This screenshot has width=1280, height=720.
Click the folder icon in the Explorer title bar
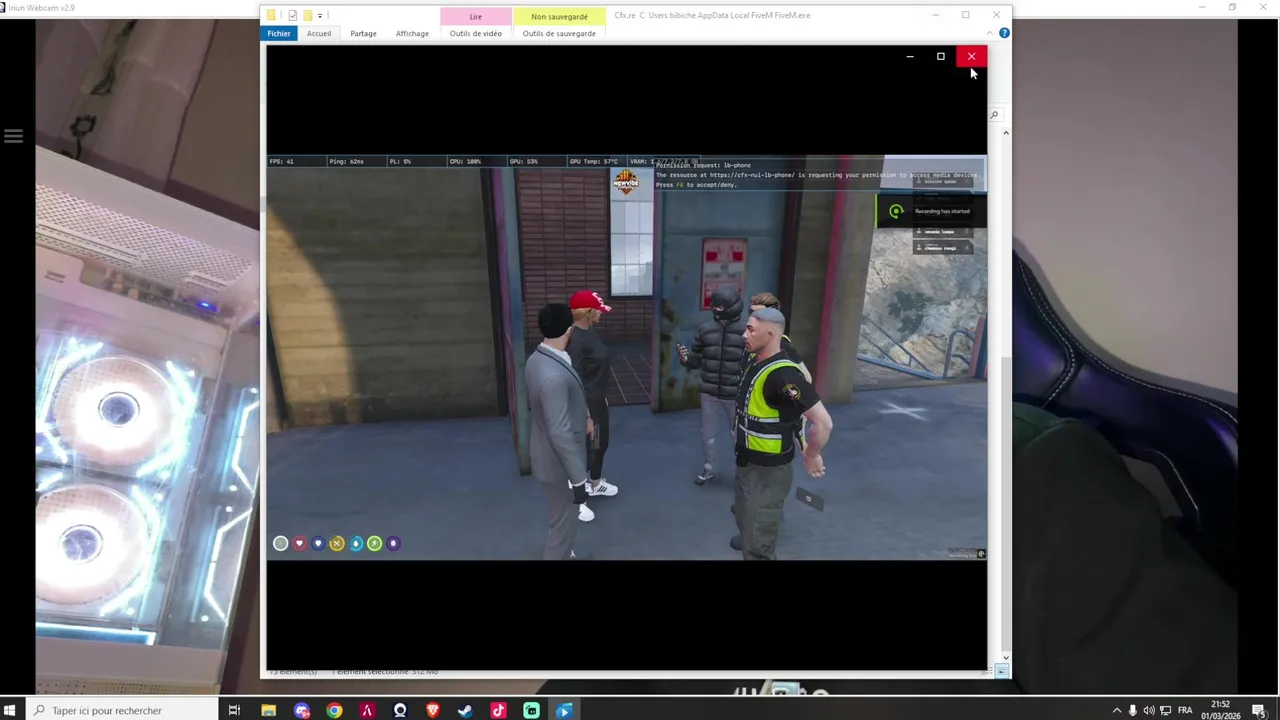point(271,15)
